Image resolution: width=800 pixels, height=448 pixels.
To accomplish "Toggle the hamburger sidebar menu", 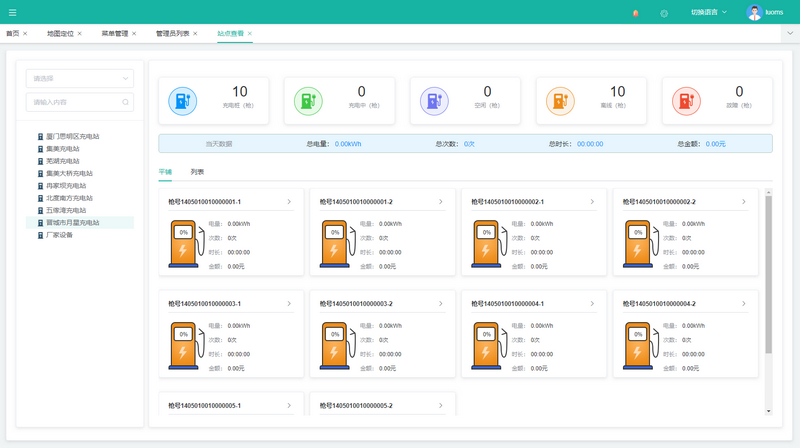I will point(13,12).
